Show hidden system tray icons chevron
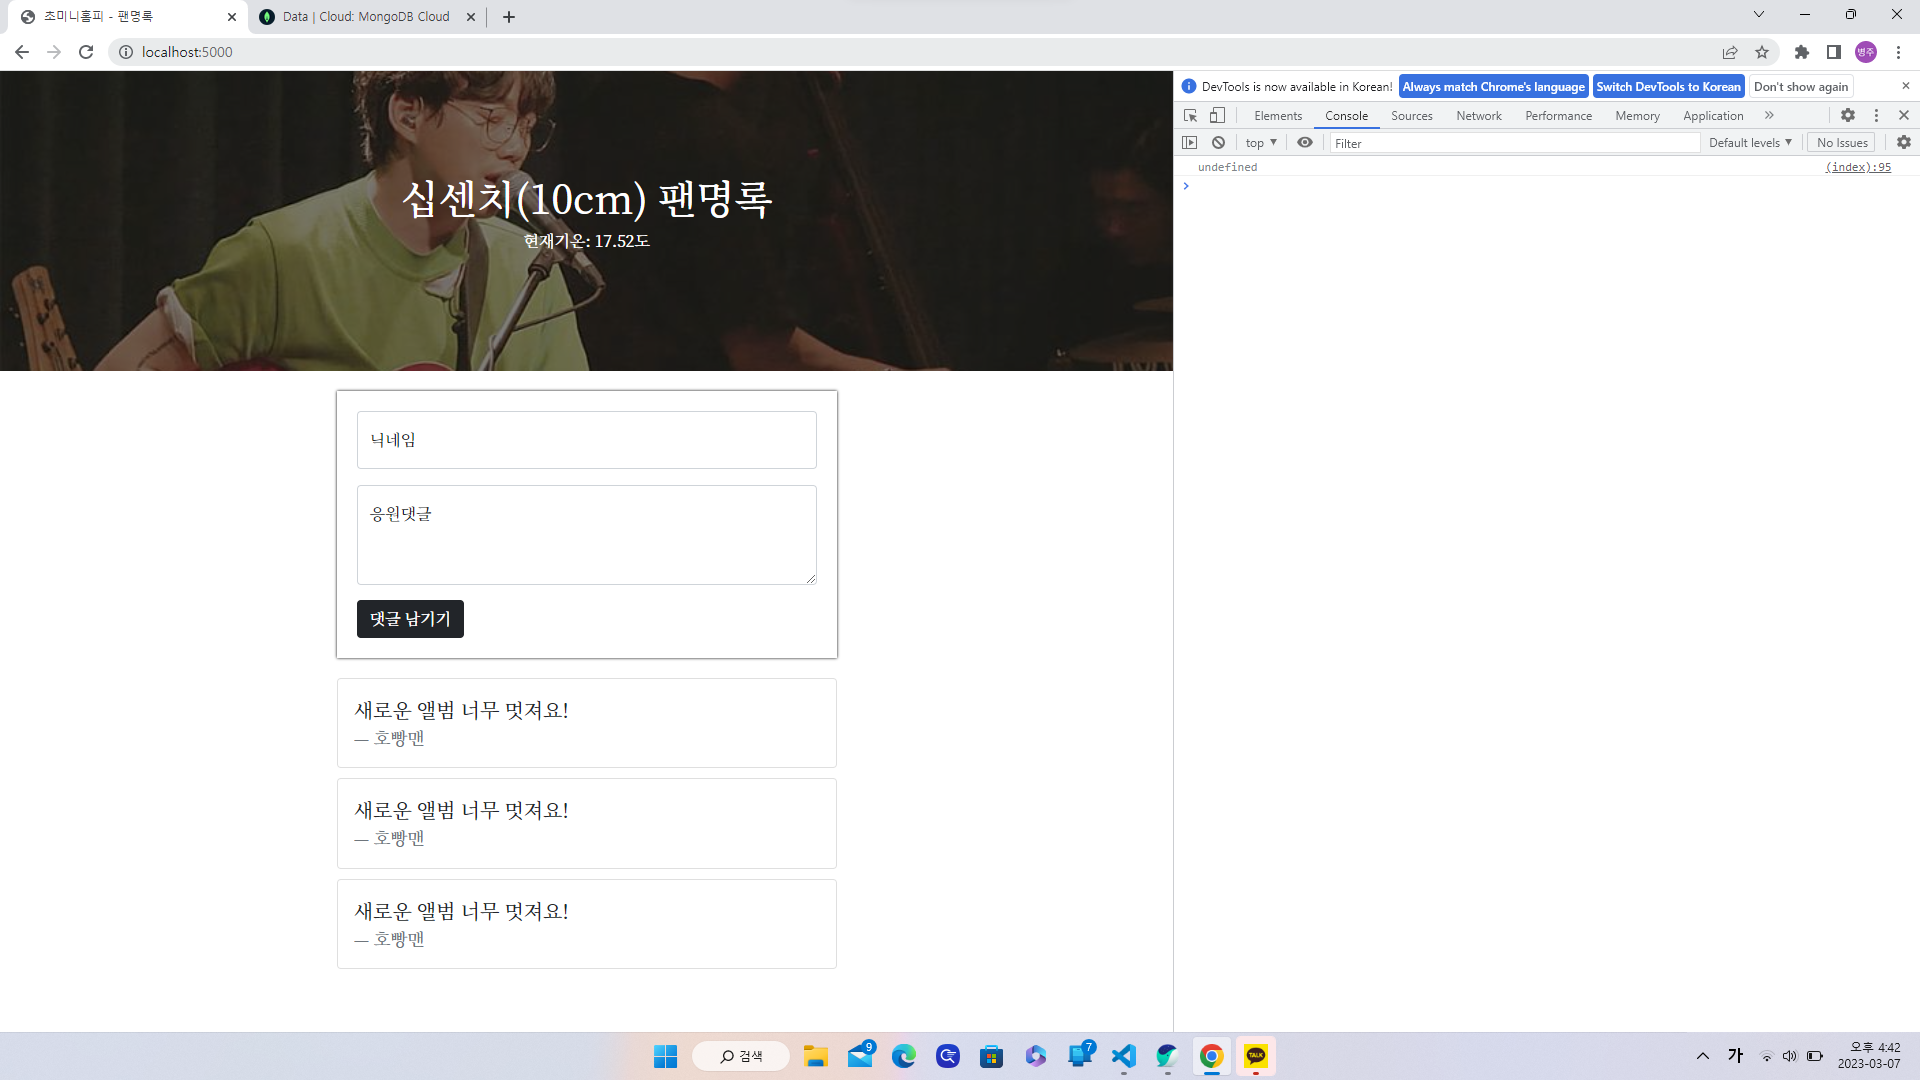The height and width of the screenshot is (1080, 1920). 1703,1056
